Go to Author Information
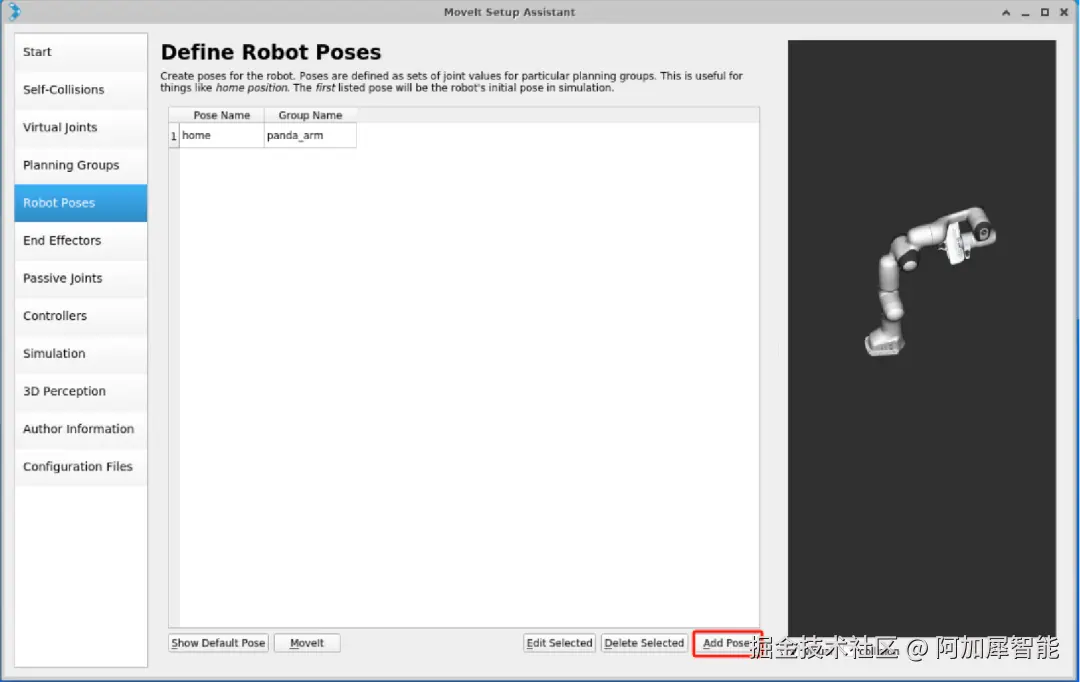 (x=81, y=429)
